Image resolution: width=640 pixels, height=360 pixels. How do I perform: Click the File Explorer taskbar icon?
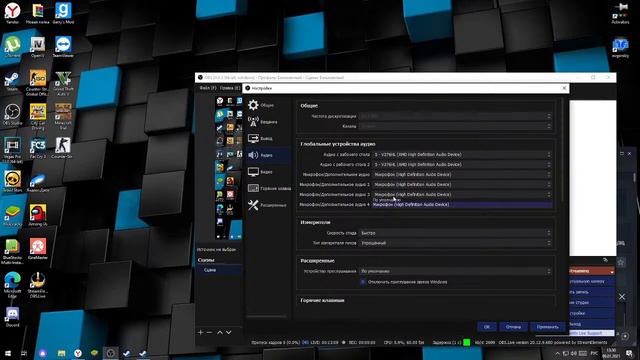tap(62, 353)
